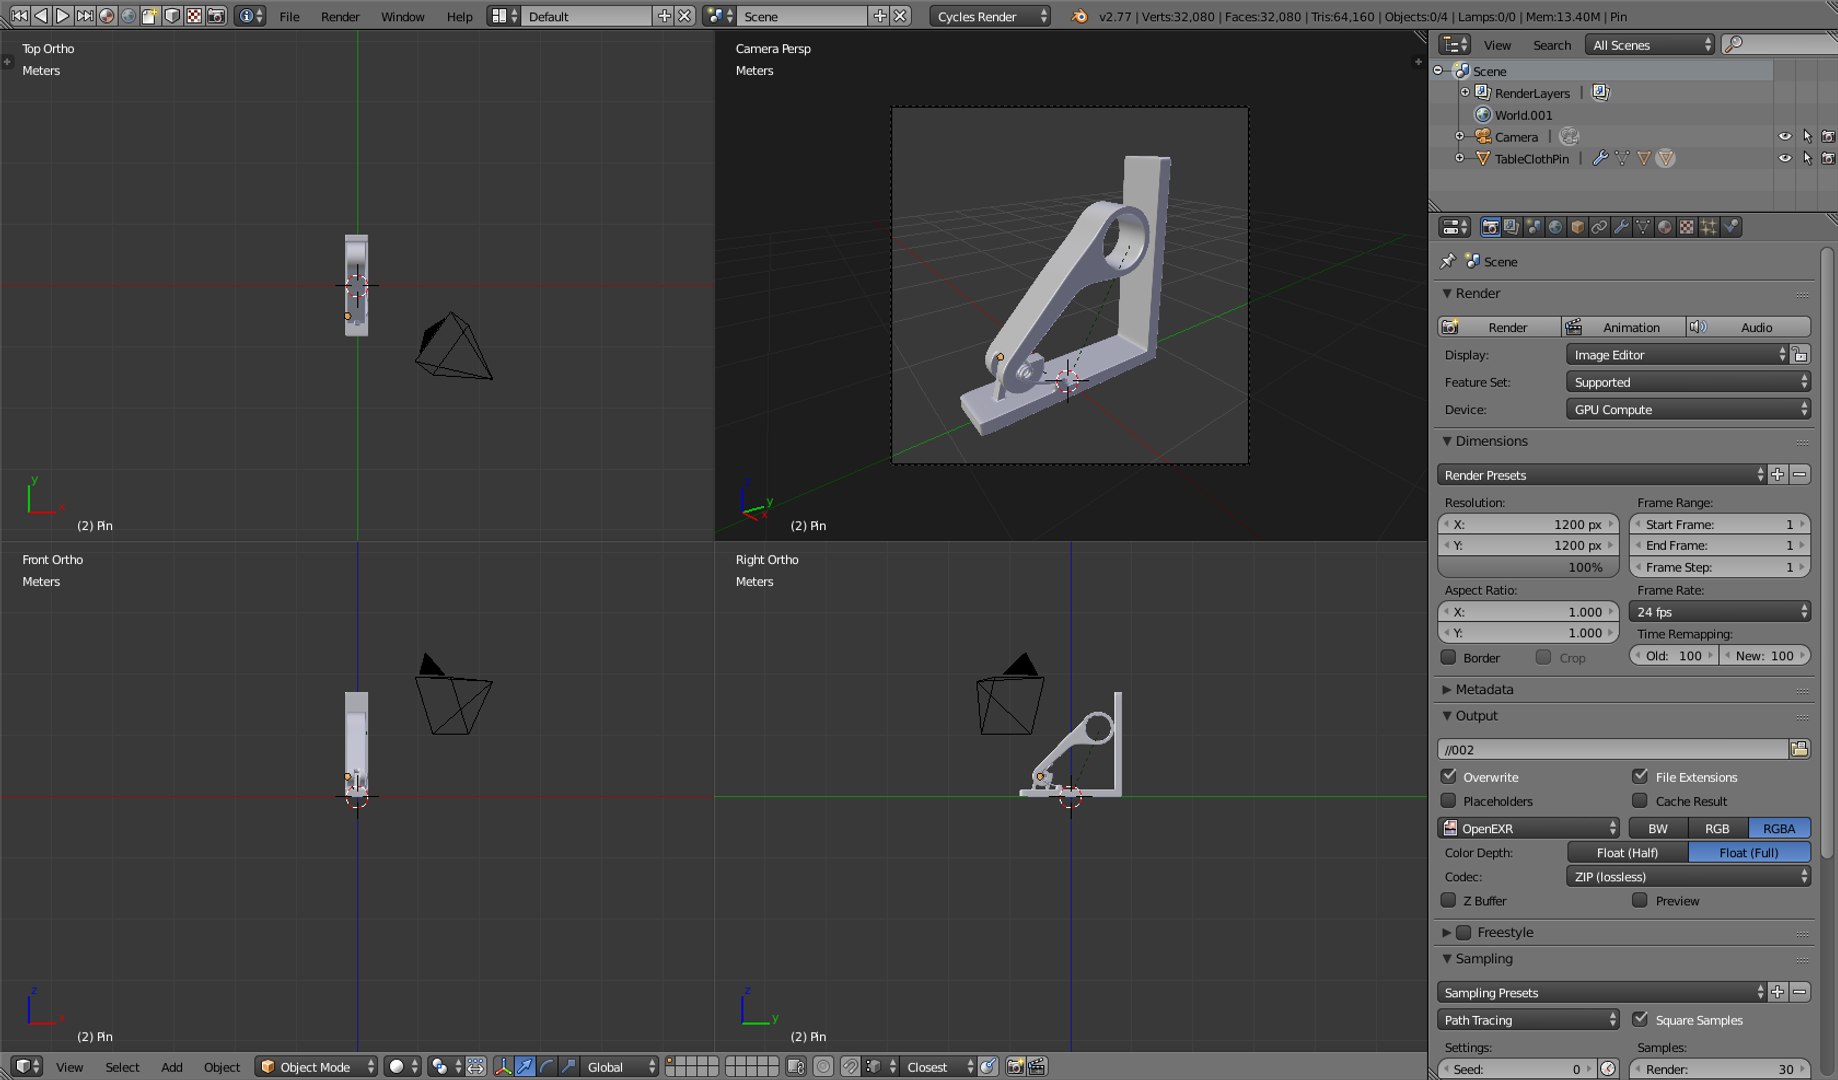Open the Particles properties tab
Viewport: 1838px width, 1080px height.
1709,227
